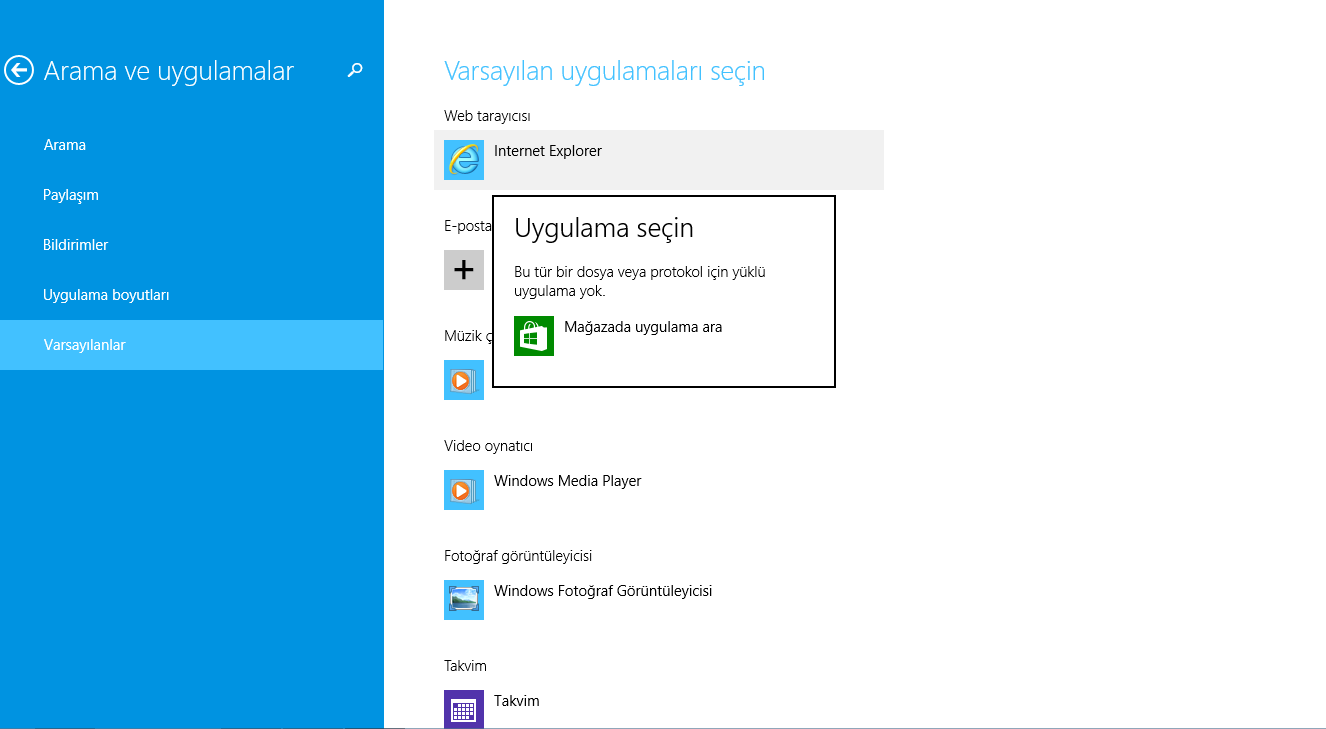Click the no installed app message text

[x=640, y=282]
